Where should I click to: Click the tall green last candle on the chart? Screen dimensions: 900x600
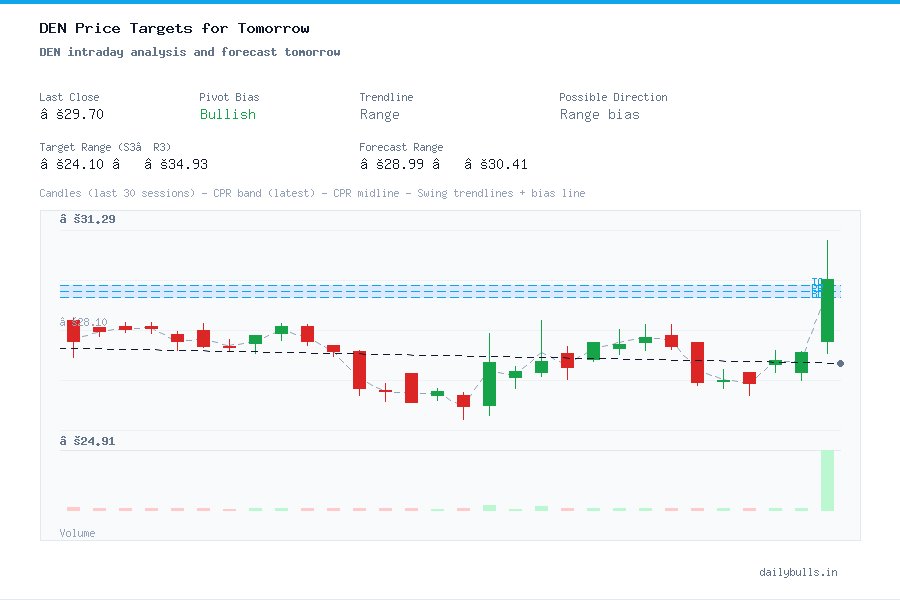(827, 310)
